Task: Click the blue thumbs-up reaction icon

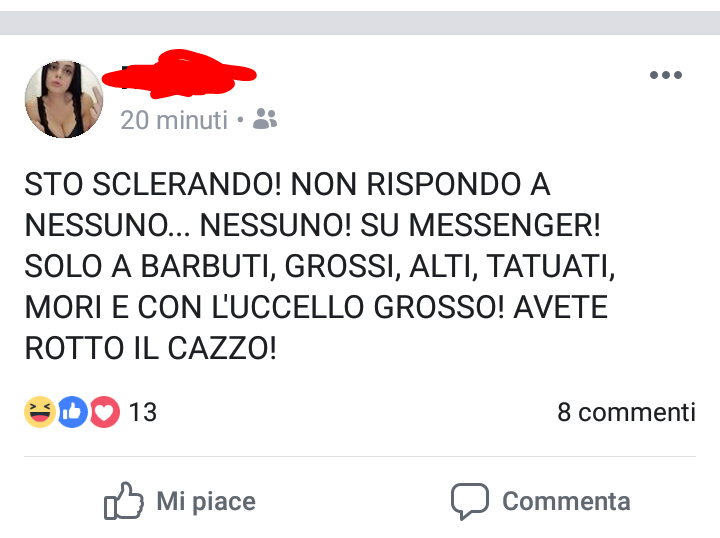Action: 73,412
